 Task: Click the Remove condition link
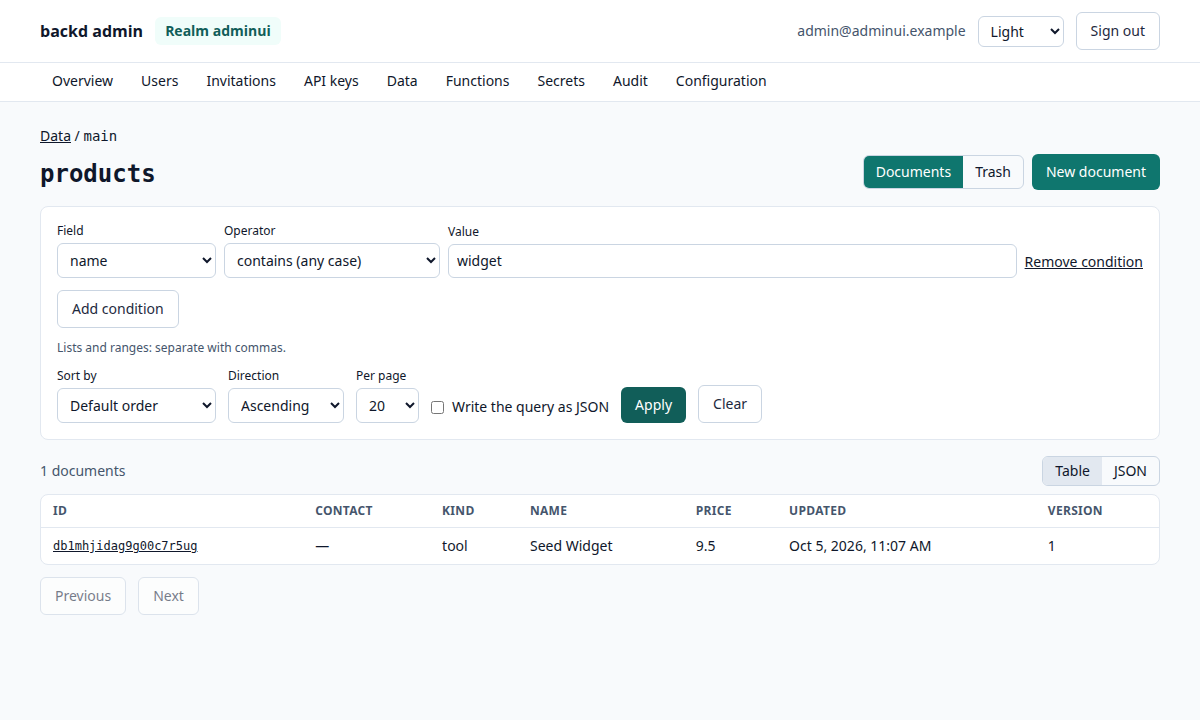click(x=1084, y=262)
